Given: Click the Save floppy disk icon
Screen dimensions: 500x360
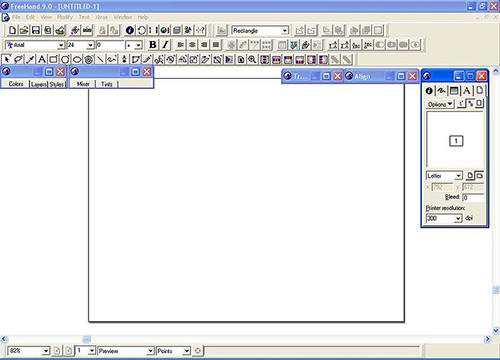Looking at the screenshot, I should [36, 30].
